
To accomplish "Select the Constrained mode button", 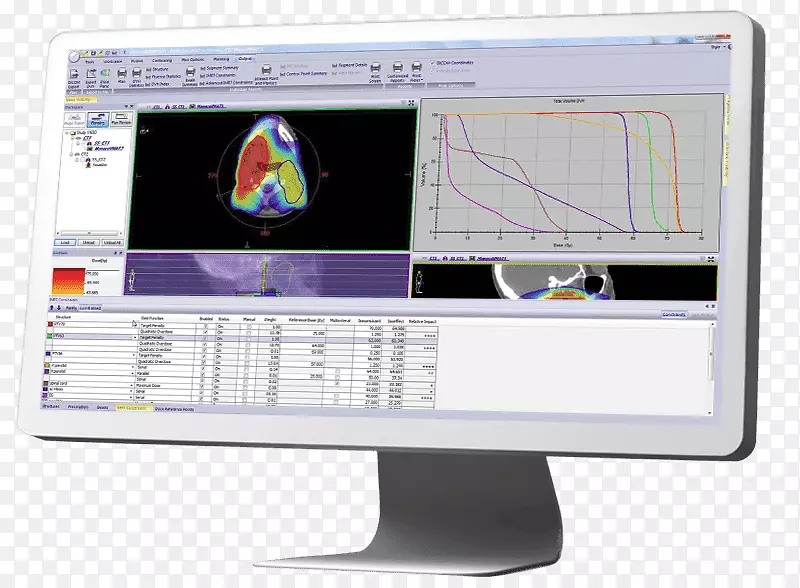I will [x=90, y=308].
